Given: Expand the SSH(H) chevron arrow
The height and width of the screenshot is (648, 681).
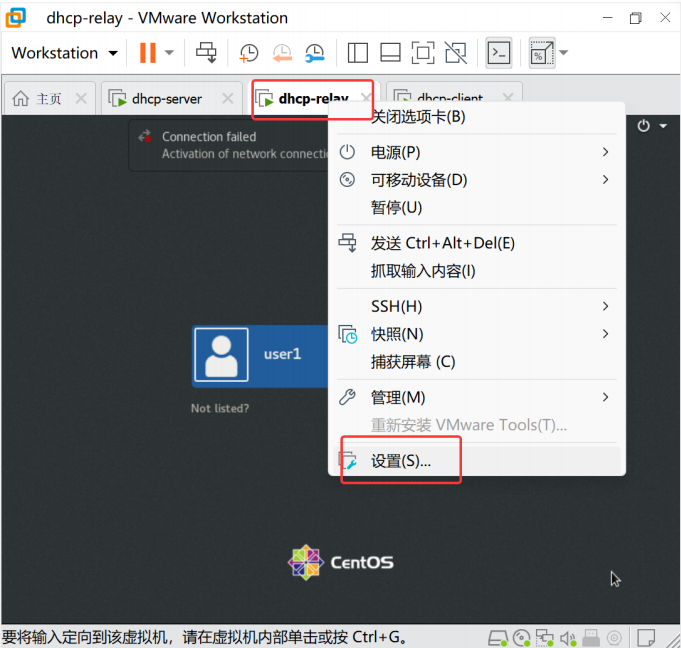Looking at the screenshot, I should [605, 306].
